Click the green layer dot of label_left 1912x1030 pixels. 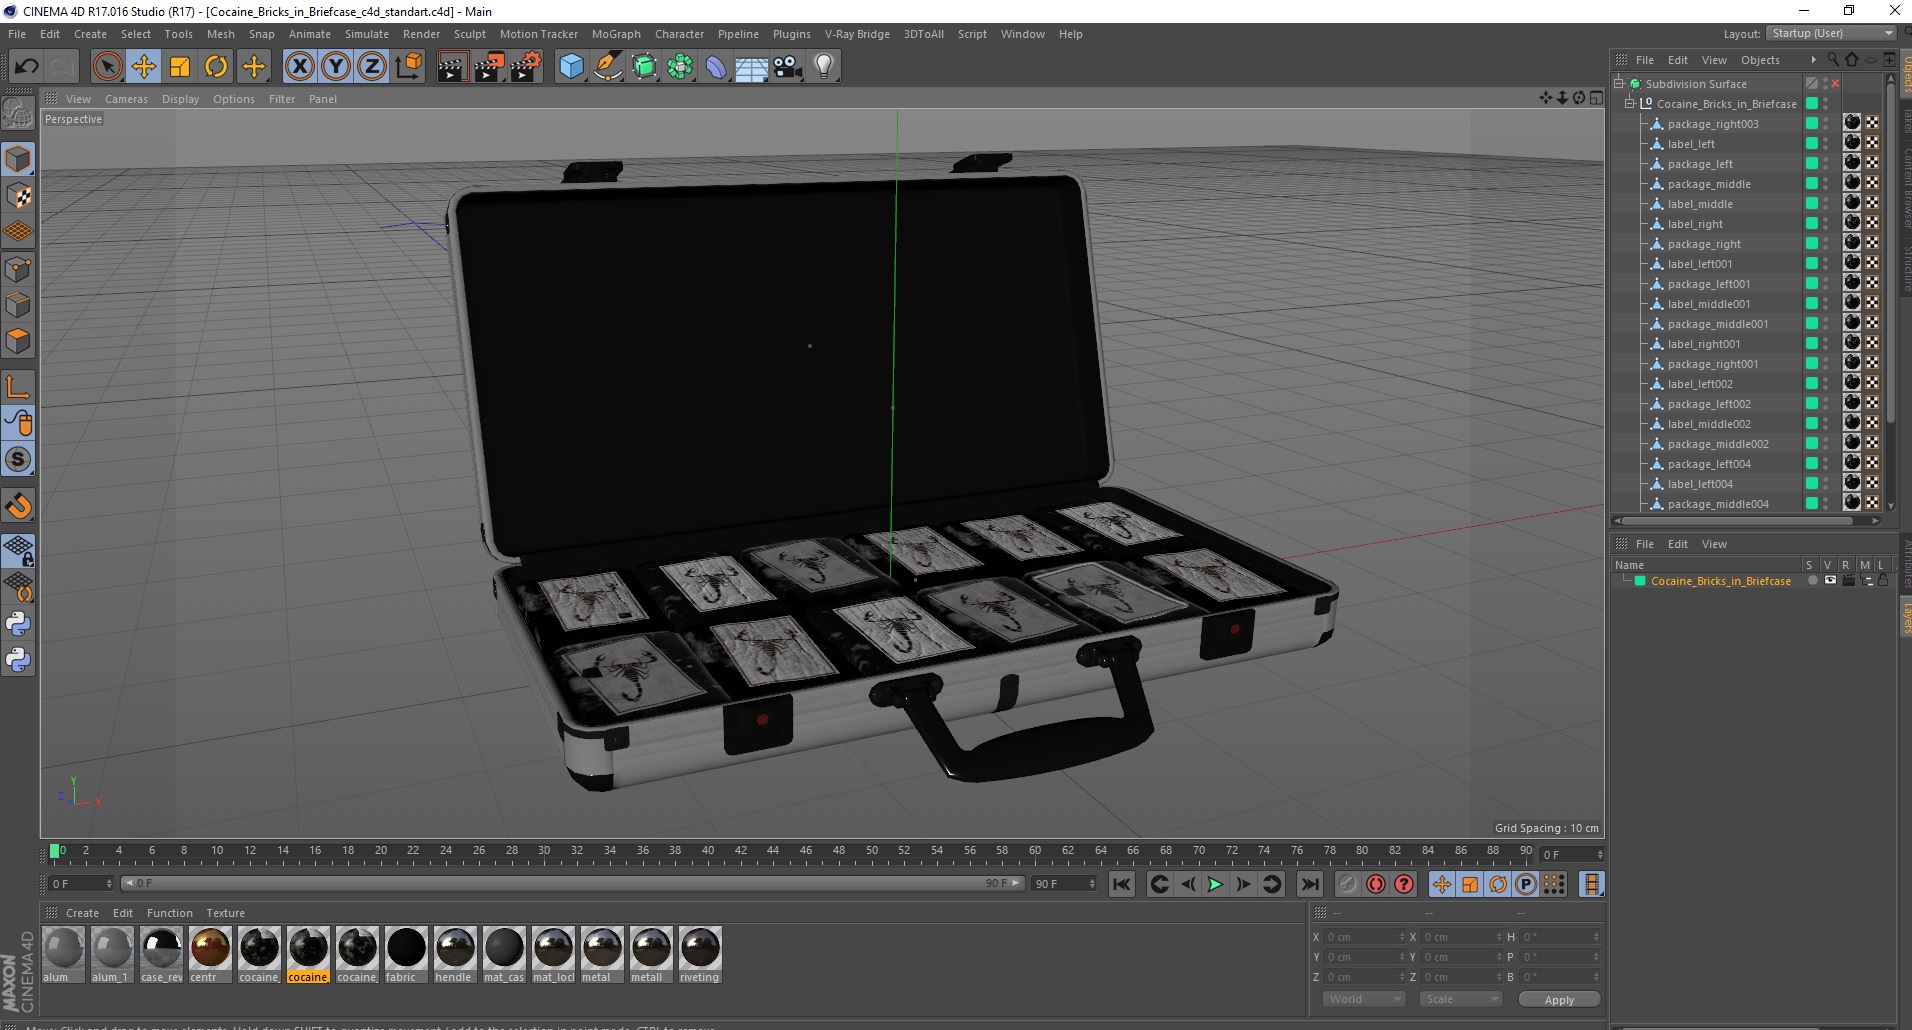[1812, 144]
